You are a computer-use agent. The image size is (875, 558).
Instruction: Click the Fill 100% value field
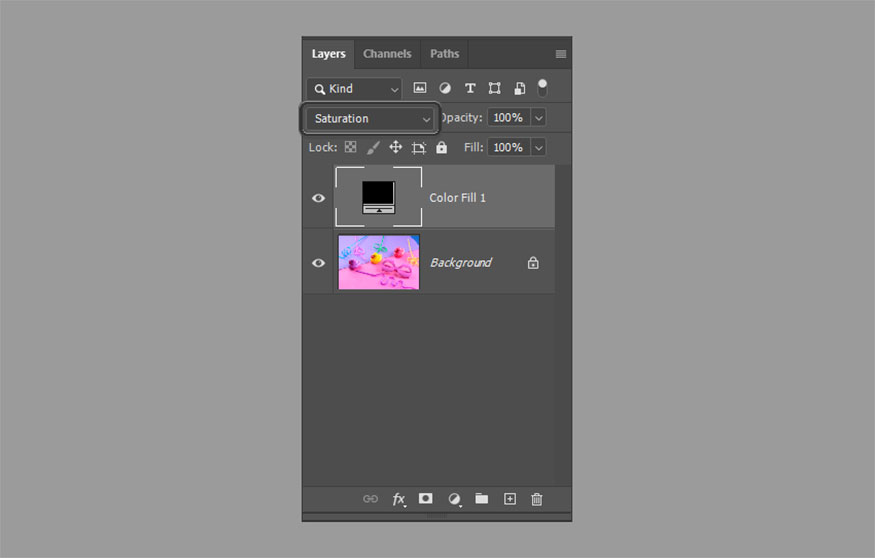(508, 147)
